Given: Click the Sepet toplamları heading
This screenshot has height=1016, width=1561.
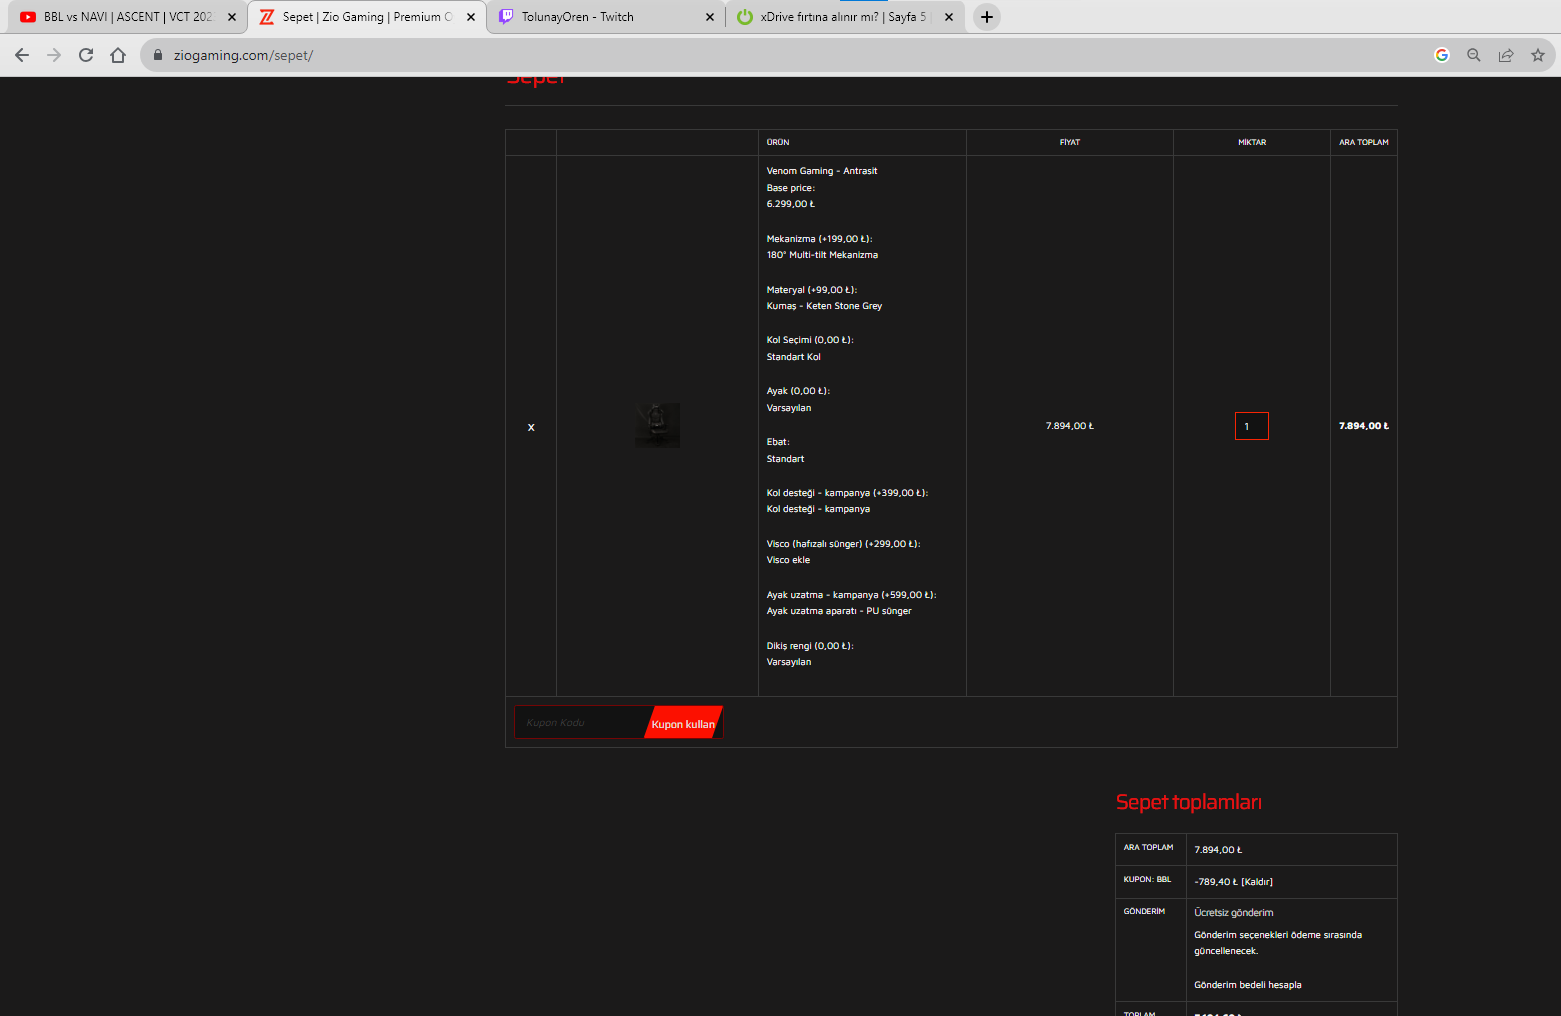Looking at the screenshot, I should [x=1189, y=802].
